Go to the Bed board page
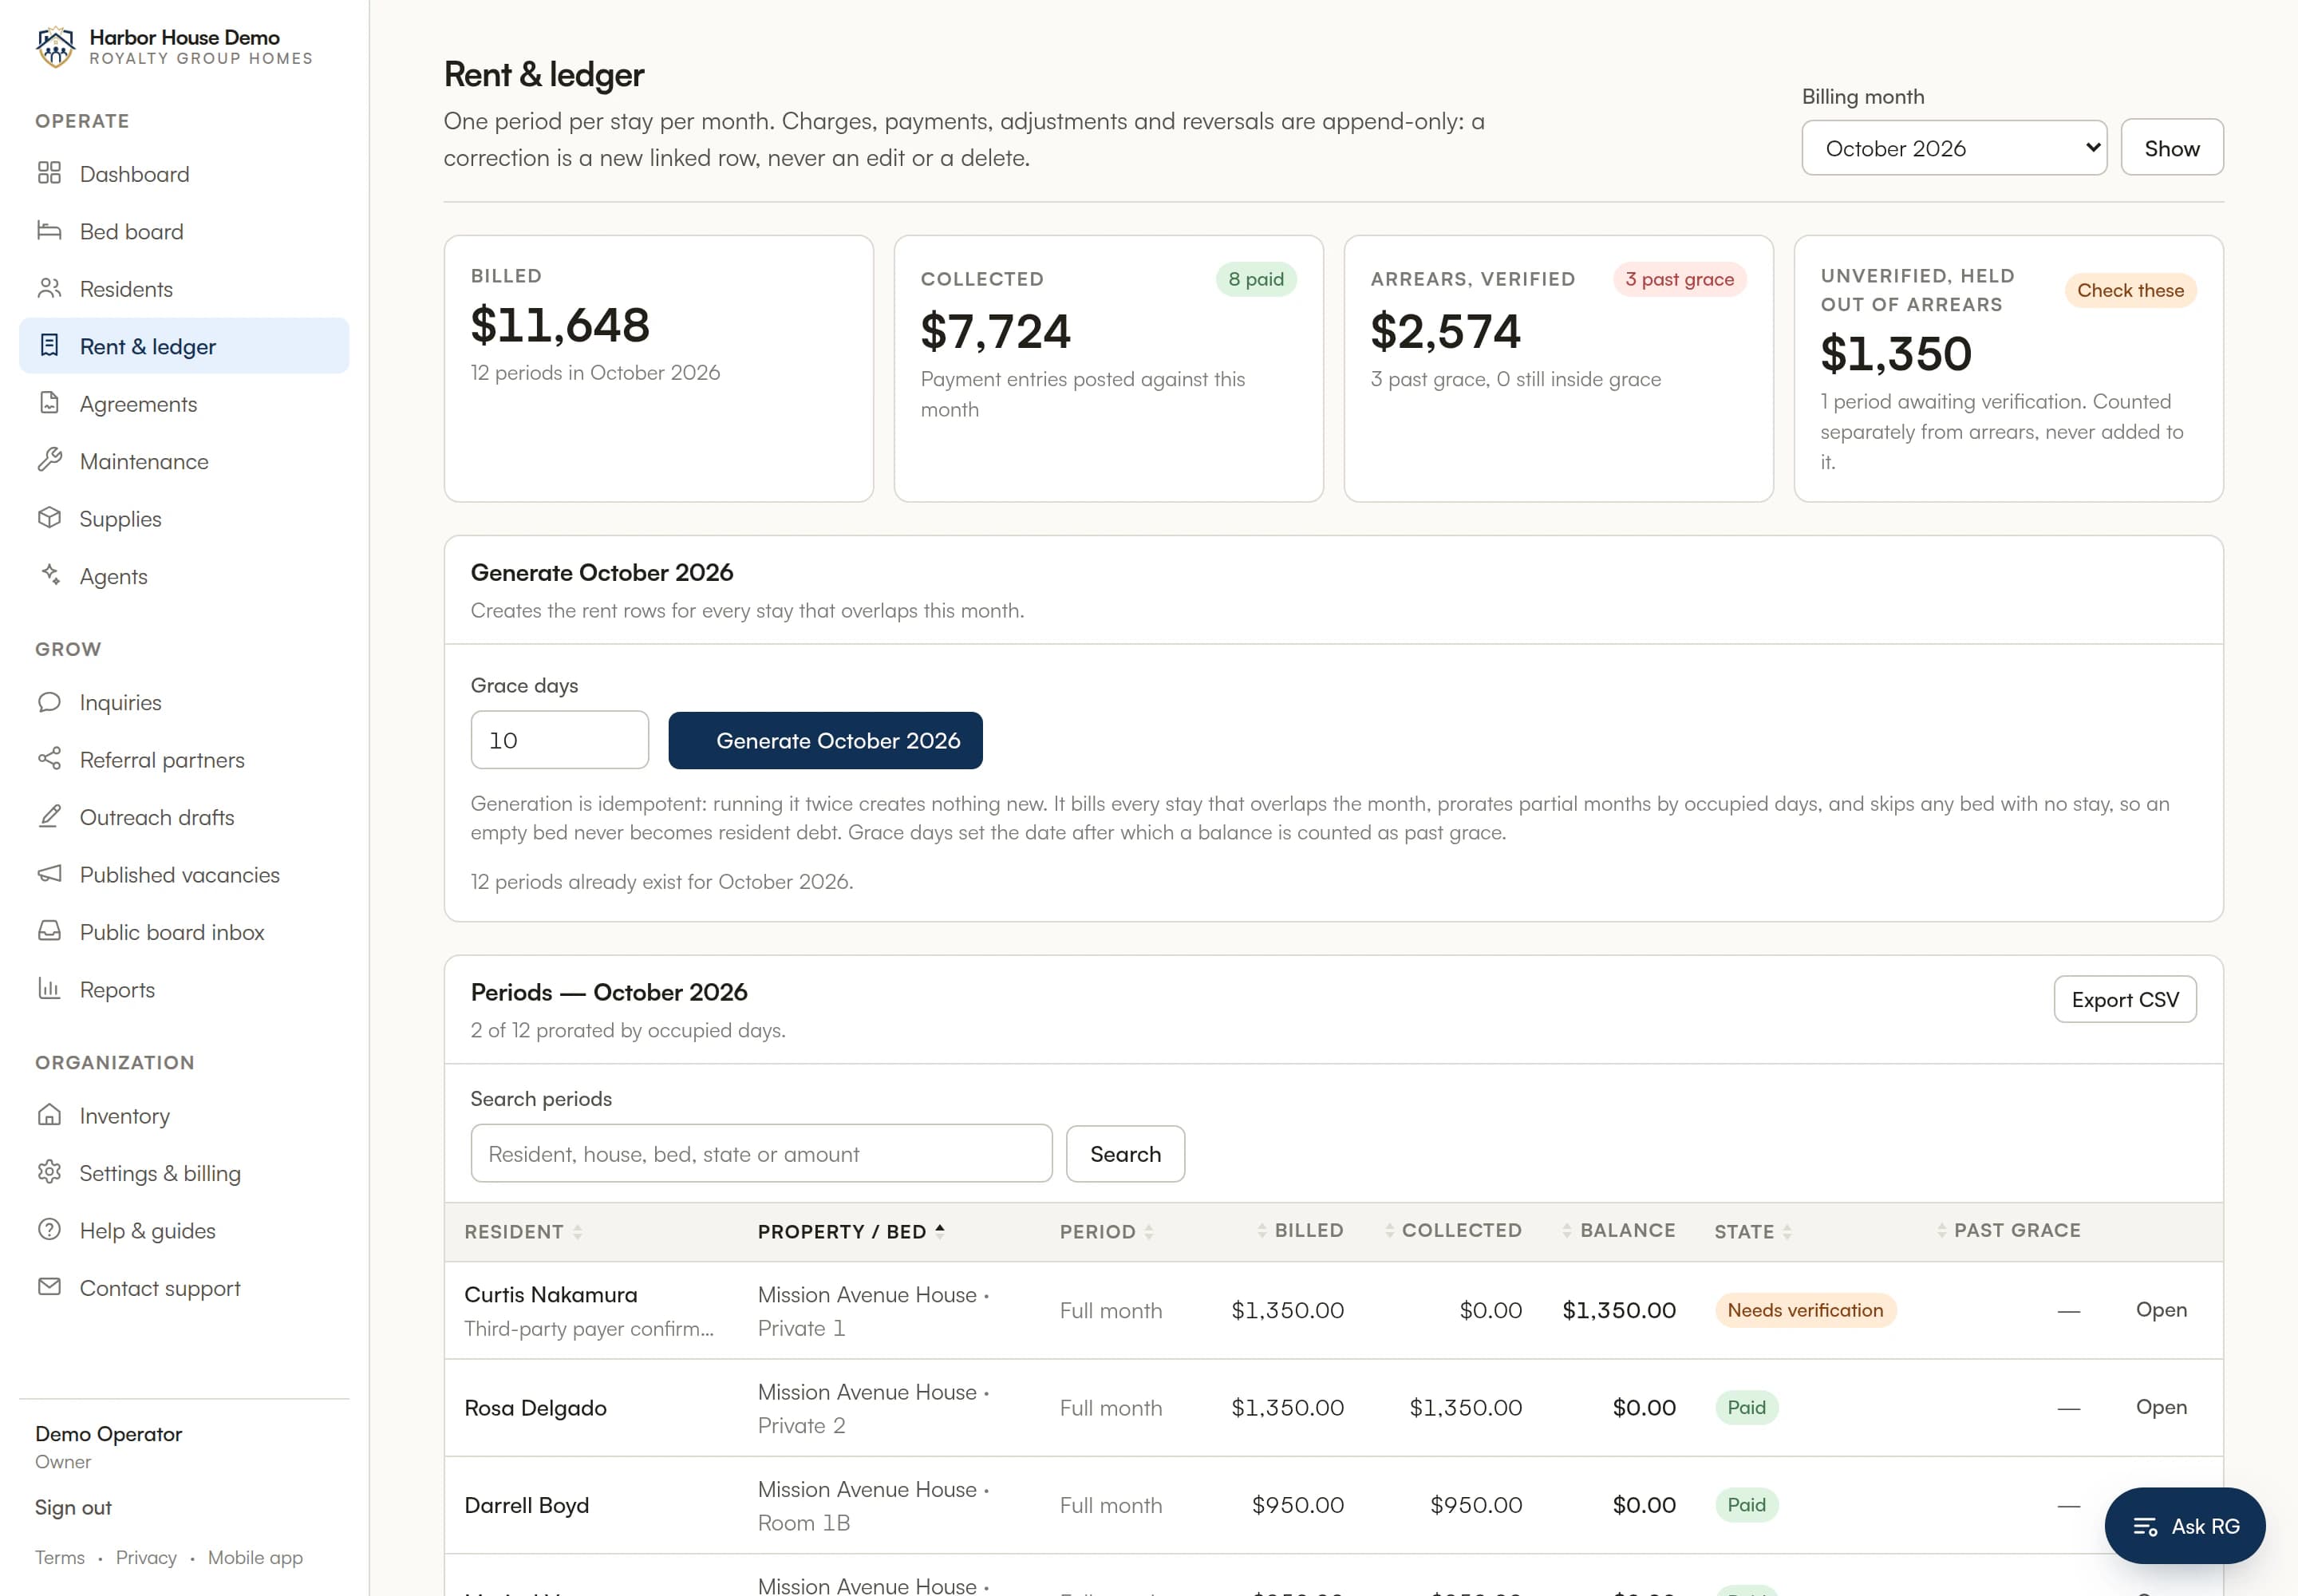This screenshot has width=2298, height=1596. pos(184,231)
